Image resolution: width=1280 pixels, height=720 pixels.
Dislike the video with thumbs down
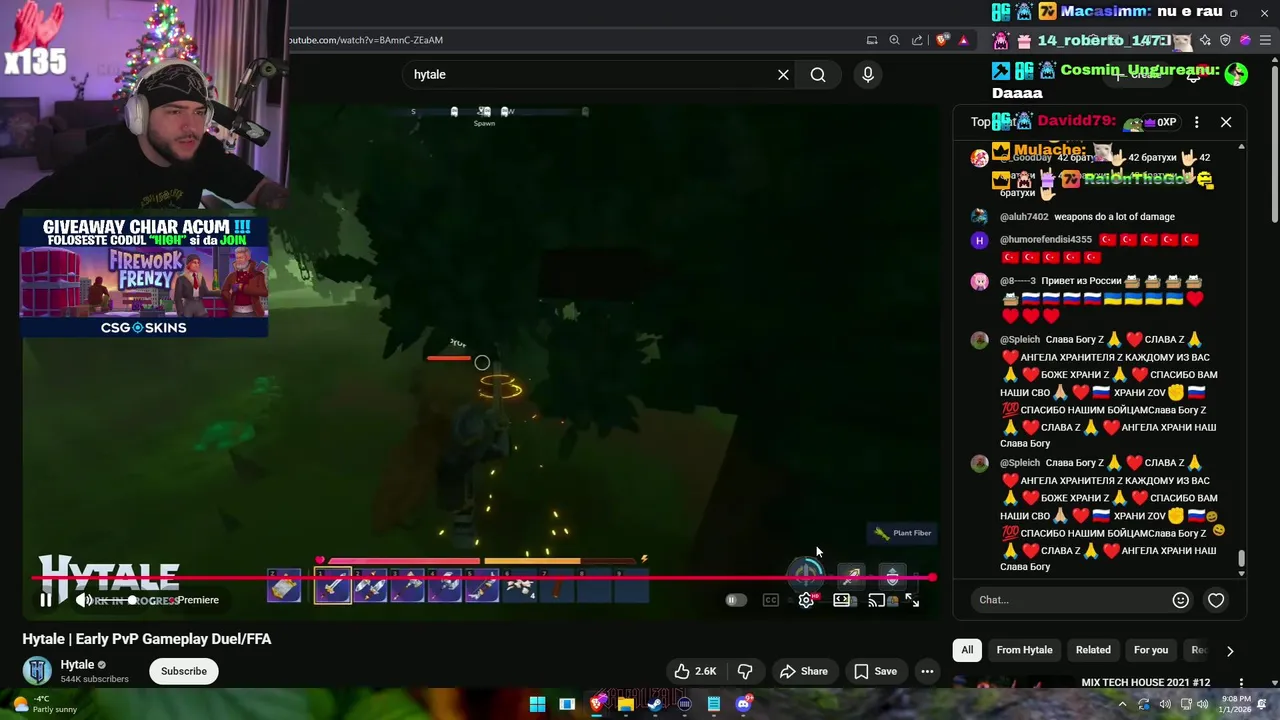(x=745, y=671)
